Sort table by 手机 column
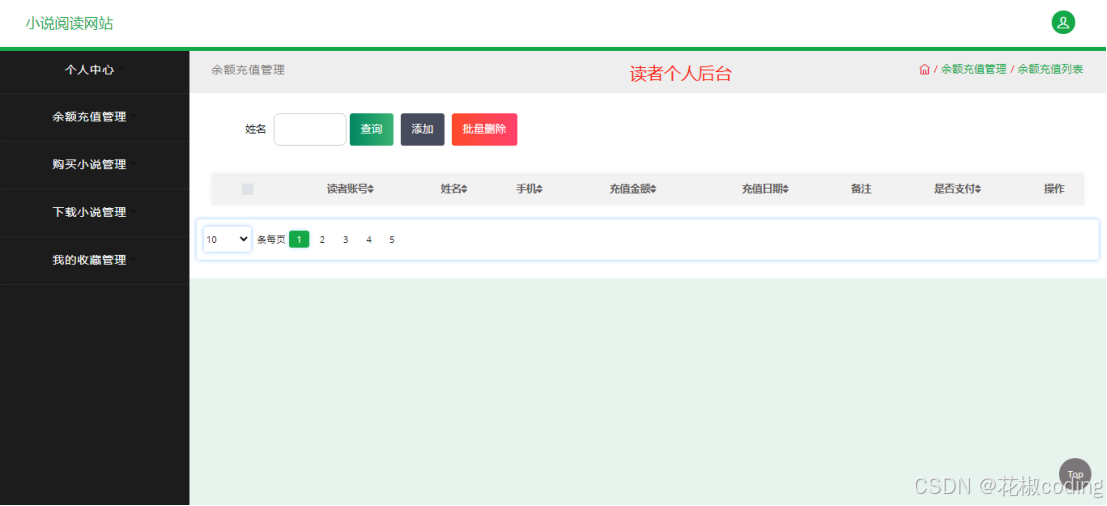The width and height of the screenshot is (1107, 506). pos(529,189)
